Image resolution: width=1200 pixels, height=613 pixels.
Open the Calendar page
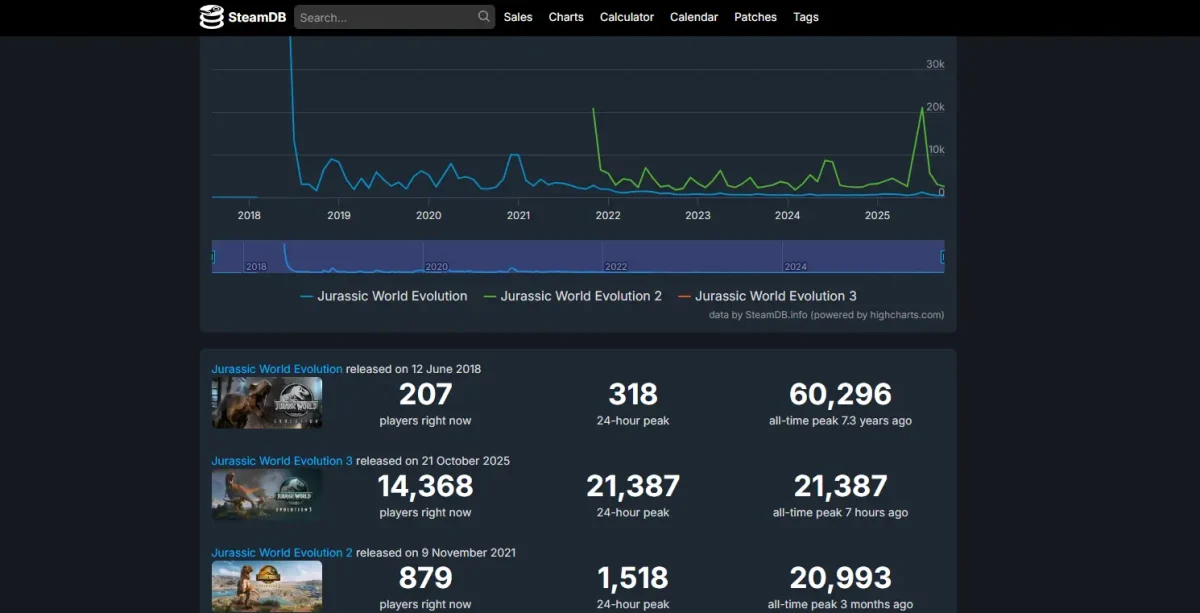[694, 17]
